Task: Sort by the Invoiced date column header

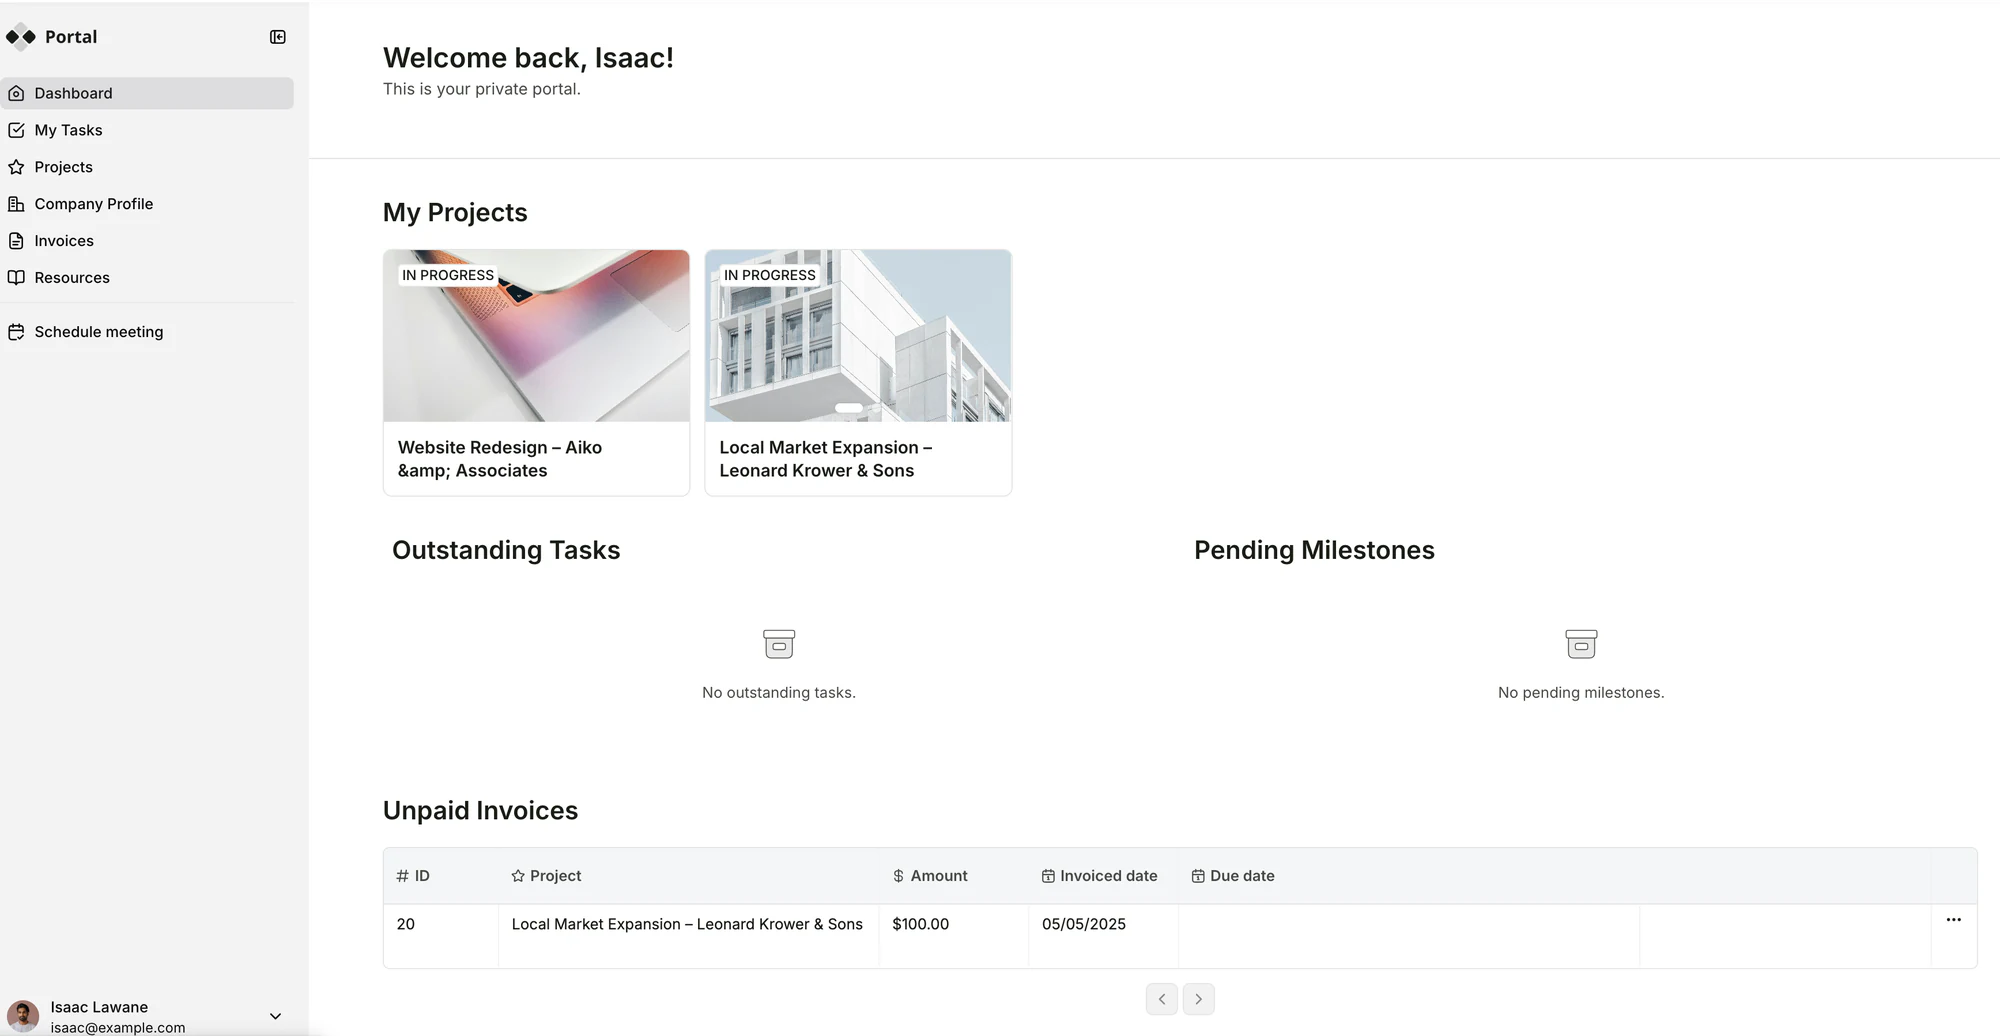Action: (1104, 876)
